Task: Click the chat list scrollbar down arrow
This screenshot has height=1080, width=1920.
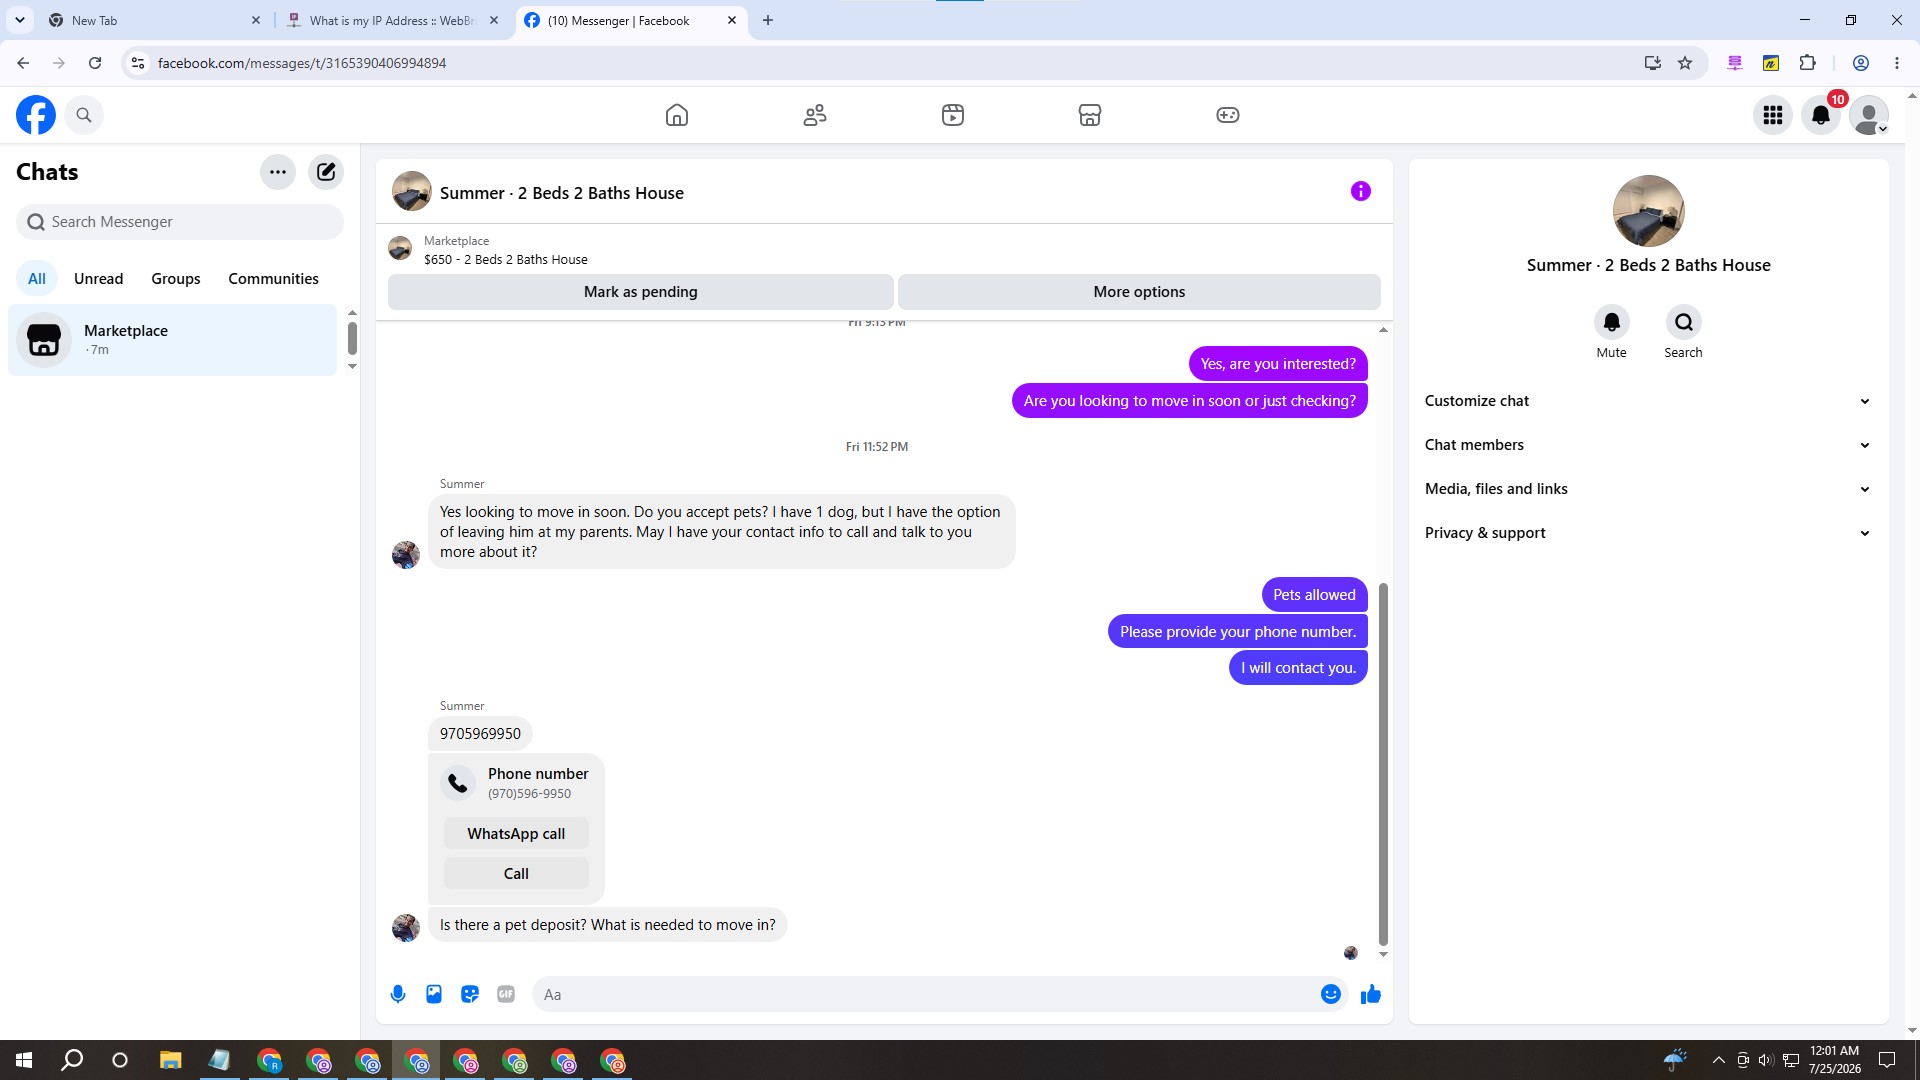Action: pyautogui.click(x=352, y=367)
